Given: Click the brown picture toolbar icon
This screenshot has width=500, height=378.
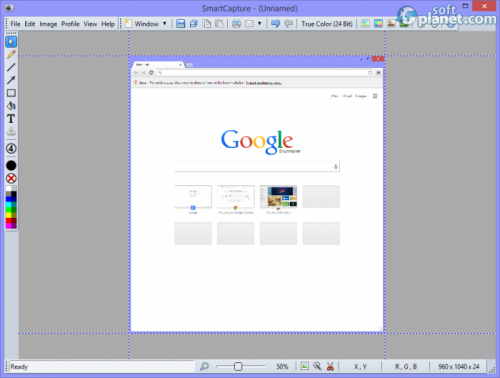Looking at the screenshot, I should tap(391, 24).
